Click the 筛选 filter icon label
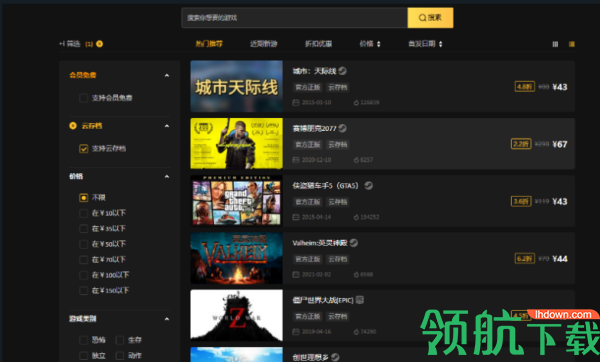This screenshot has height=362, width=600. (70, 44)
